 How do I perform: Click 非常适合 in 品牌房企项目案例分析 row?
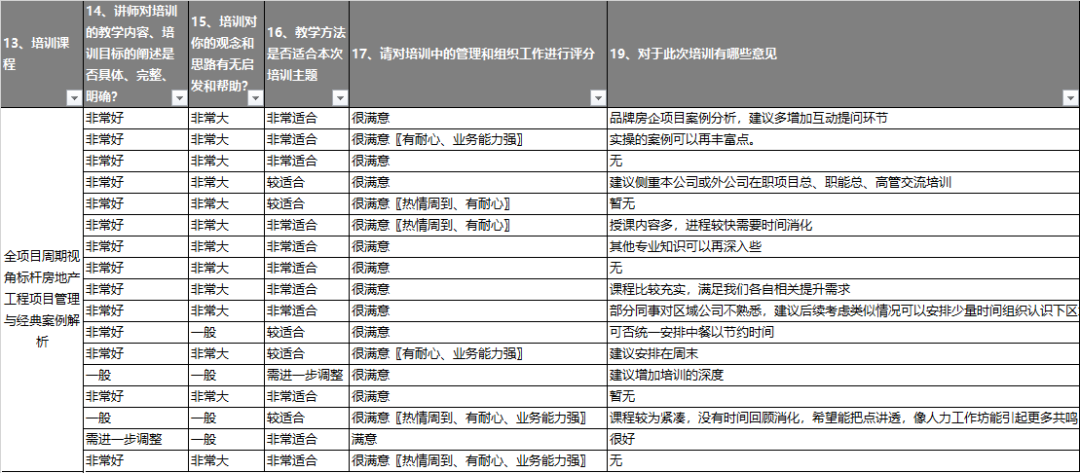(x=307, y=118)
